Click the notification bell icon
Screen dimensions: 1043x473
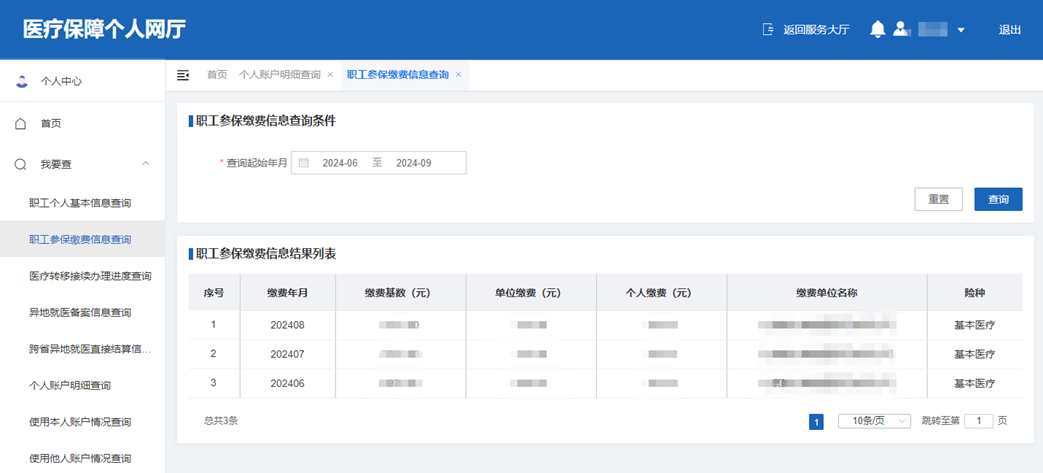[878, 29]
